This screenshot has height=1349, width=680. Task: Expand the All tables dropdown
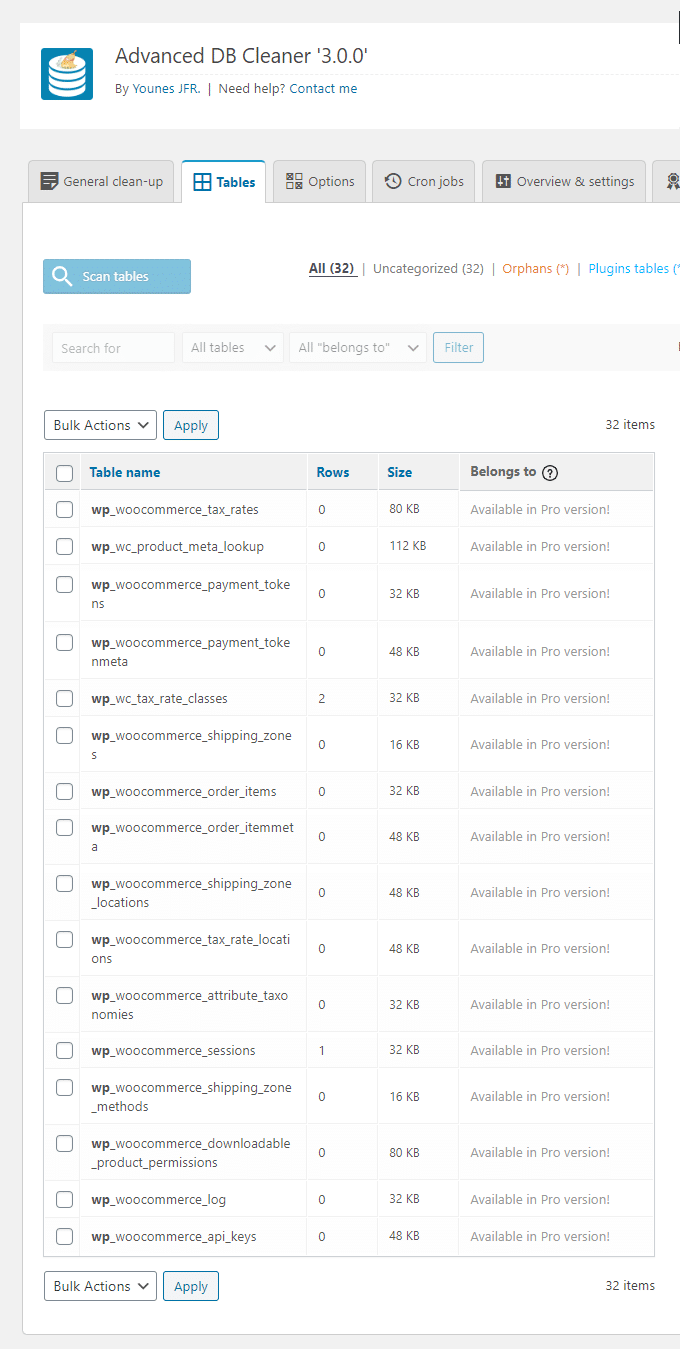tap(233, 348)
